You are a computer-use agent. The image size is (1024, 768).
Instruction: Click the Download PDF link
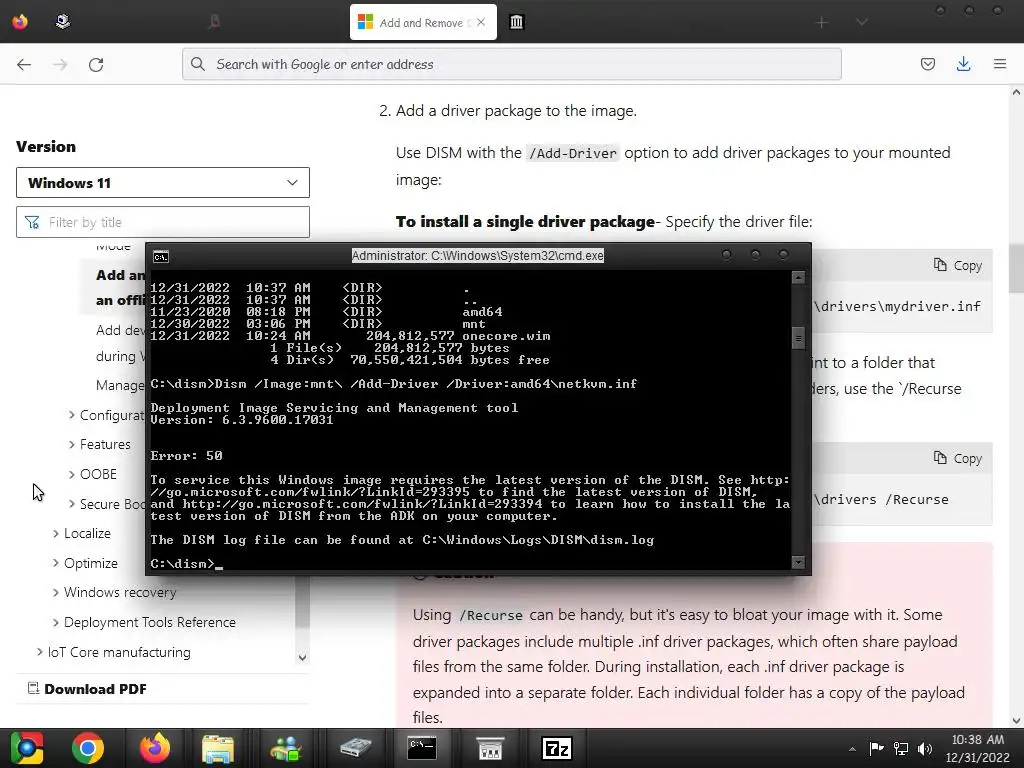click(87, 689)
